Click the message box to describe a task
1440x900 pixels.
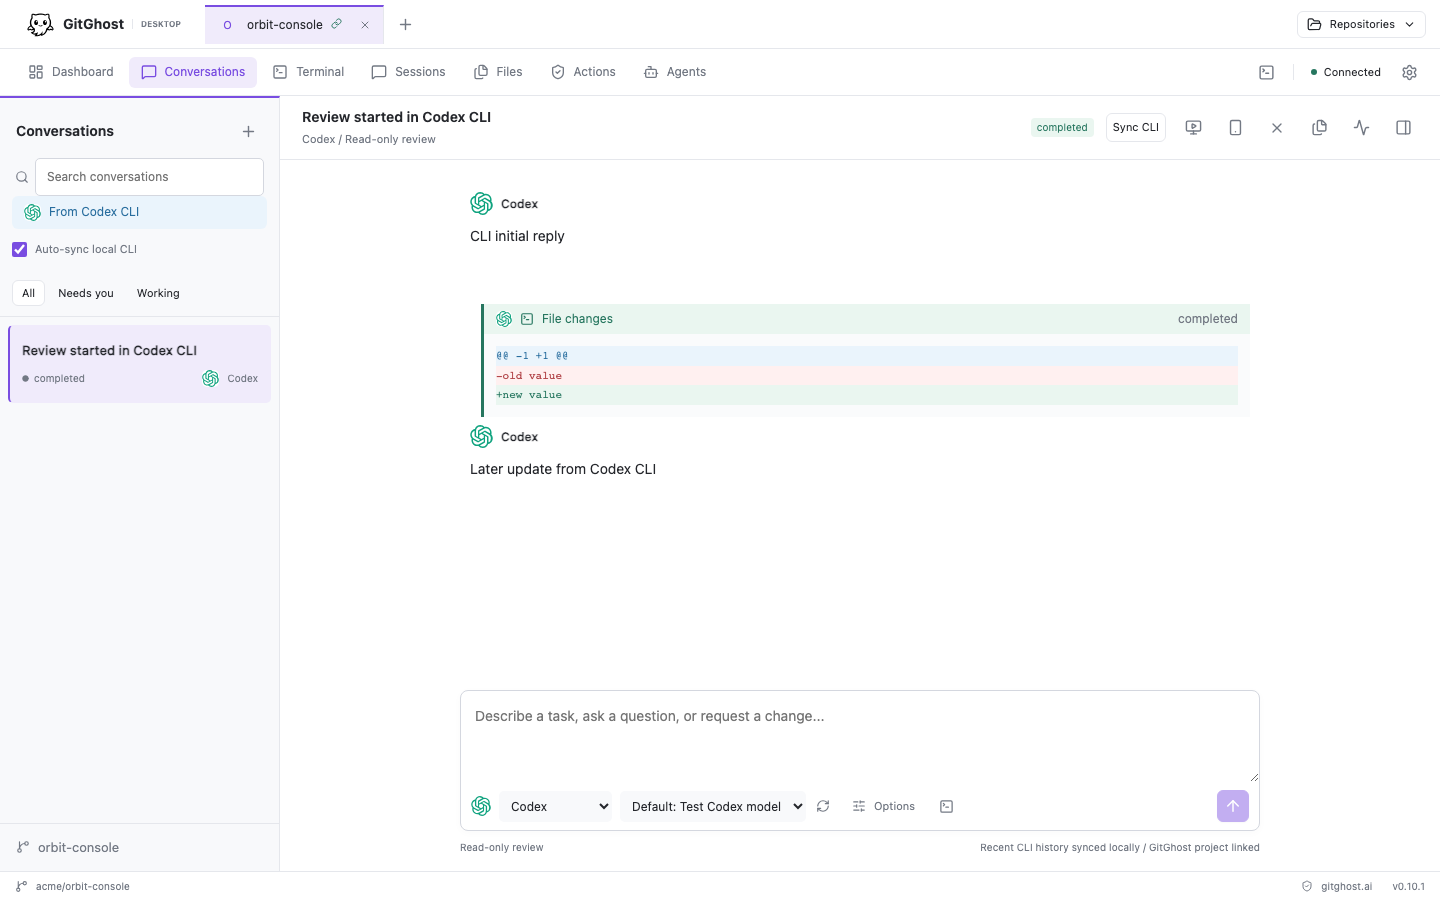[x=860, y=736]
